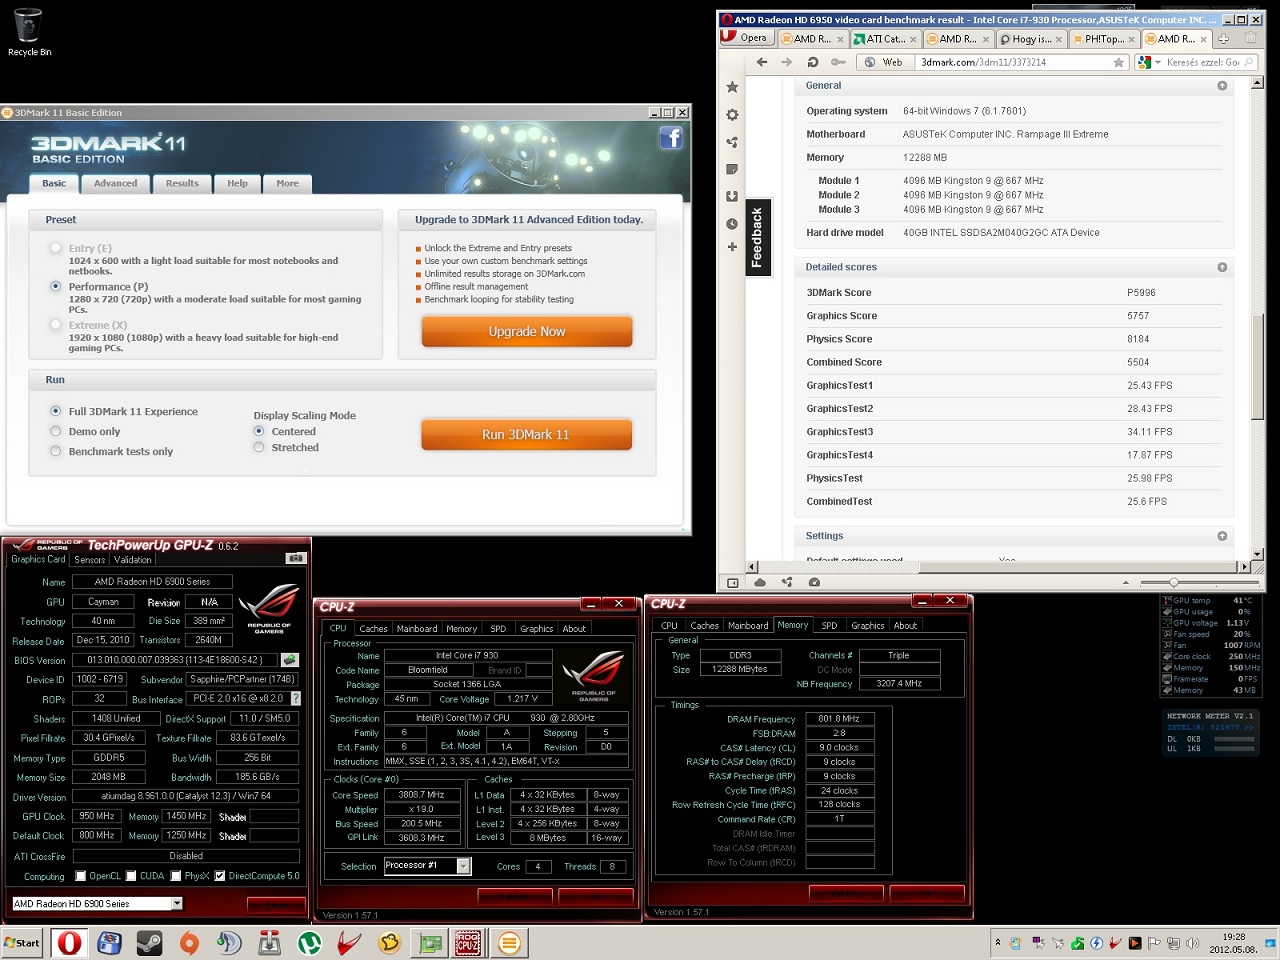
Task: Switch to the Results tab in 3DMark 11
Action: [x=182, y=183]
